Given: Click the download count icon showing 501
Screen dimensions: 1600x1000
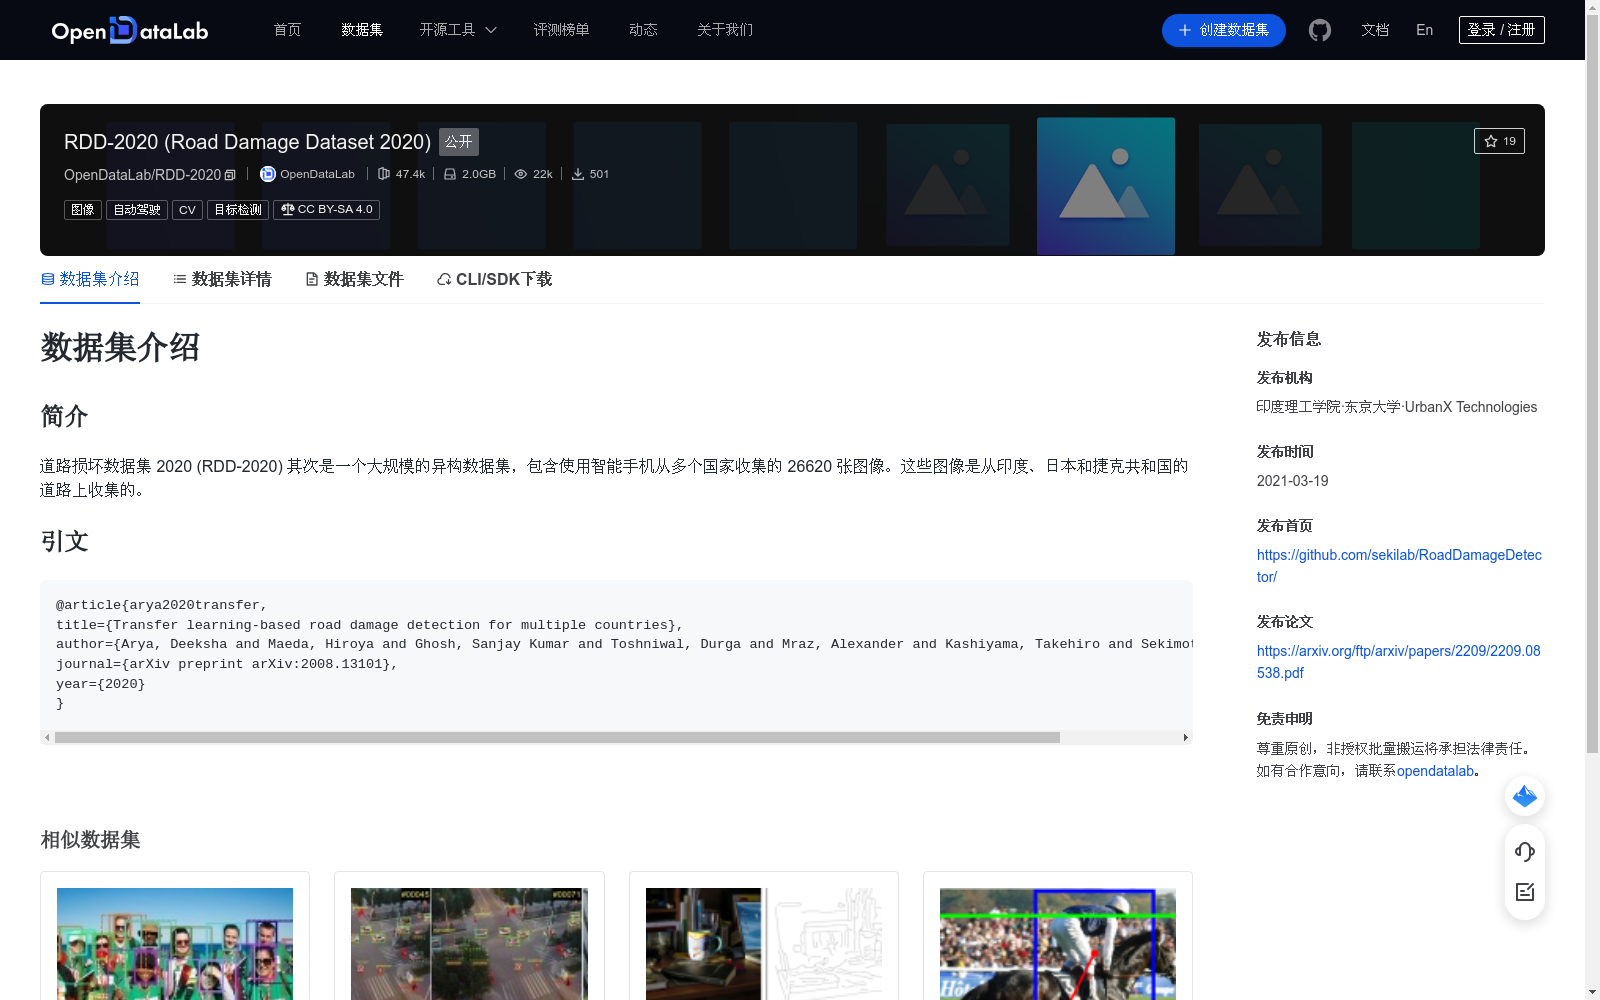Looking at the screenshot, I should pyautogui.click(x=578, y=174).
